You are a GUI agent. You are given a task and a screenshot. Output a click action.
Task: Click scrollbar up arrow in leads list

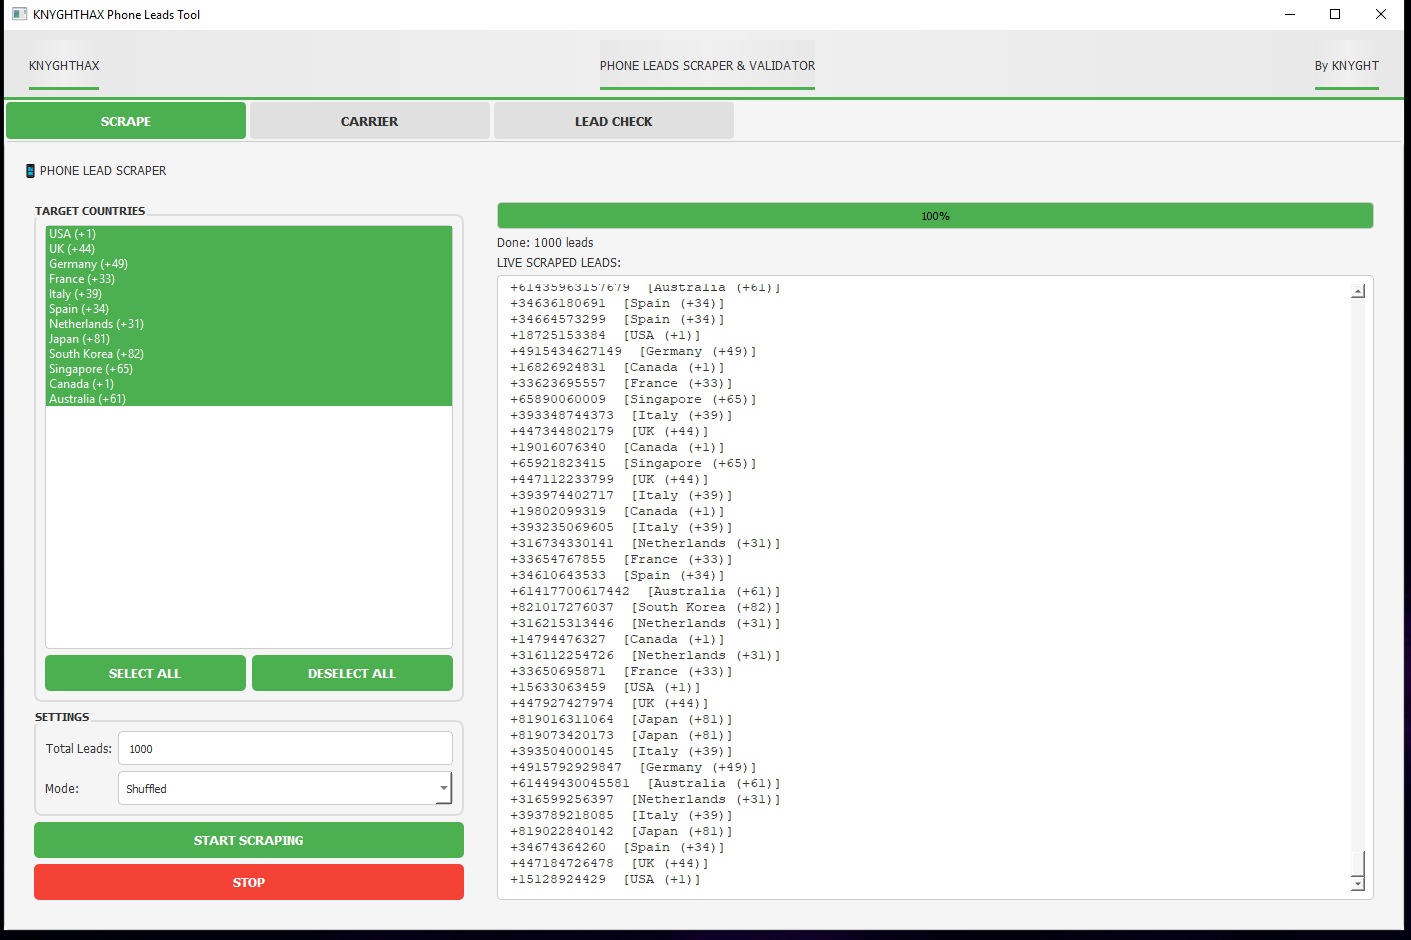[1357, 291]
